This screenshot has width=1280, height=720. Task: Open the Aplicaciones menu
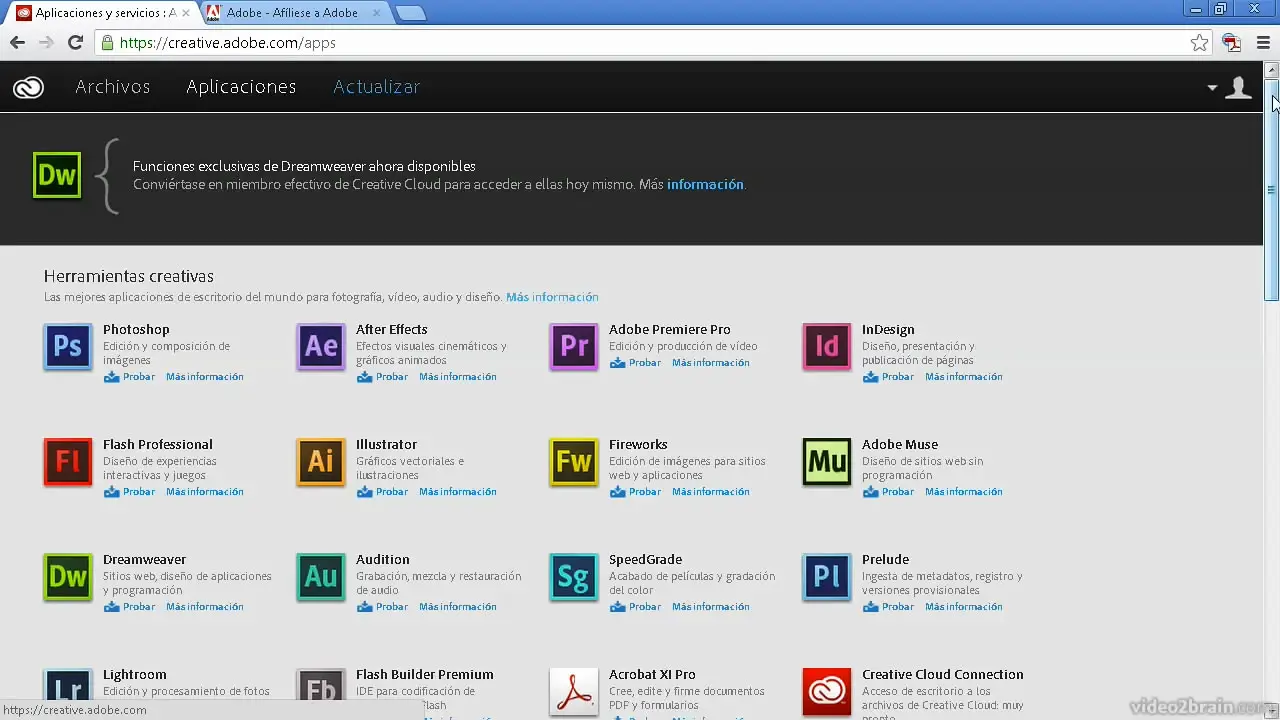[x=241, y=87]
